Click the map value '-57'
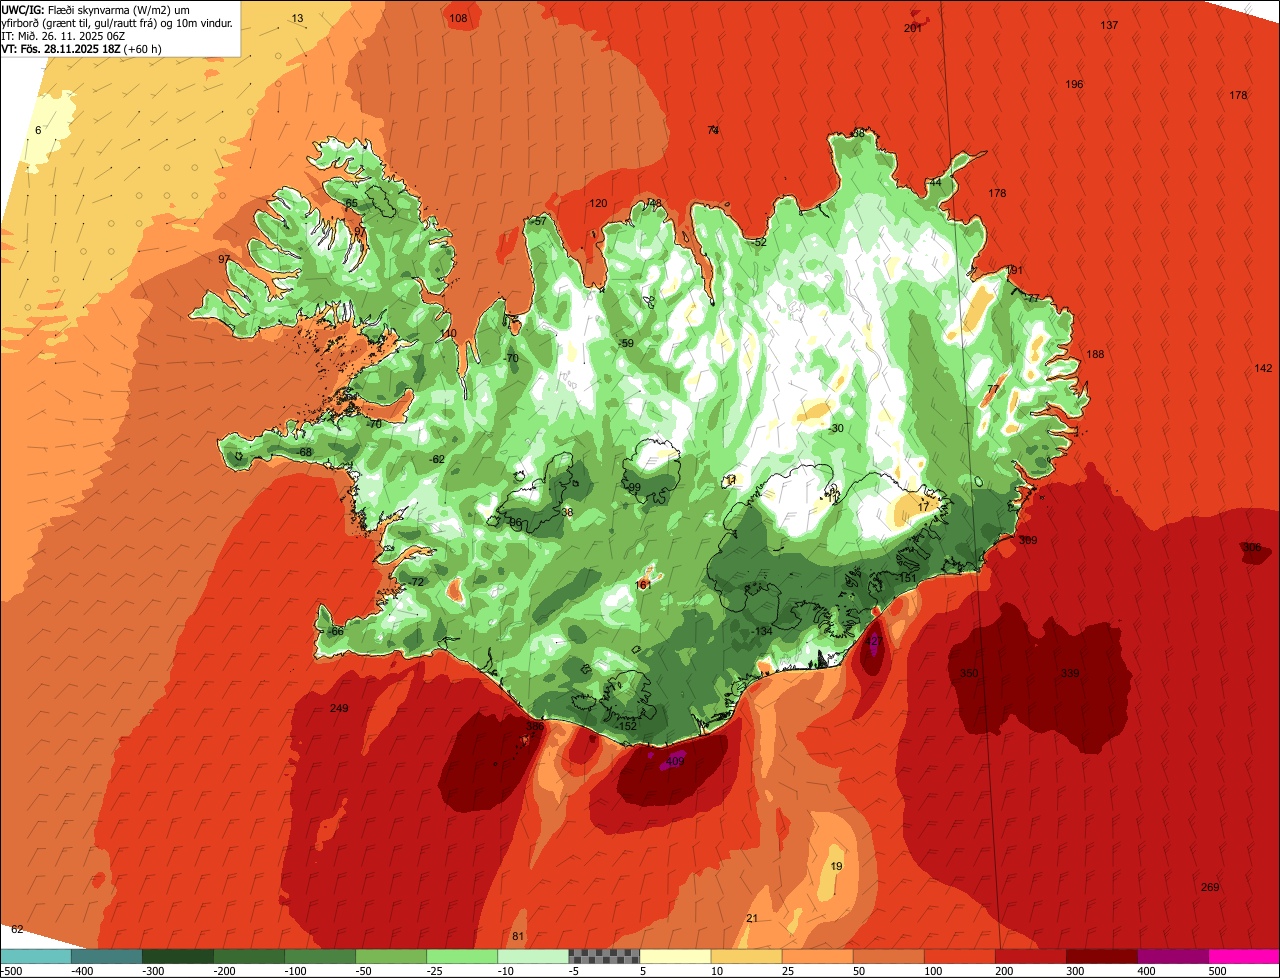 539,221
